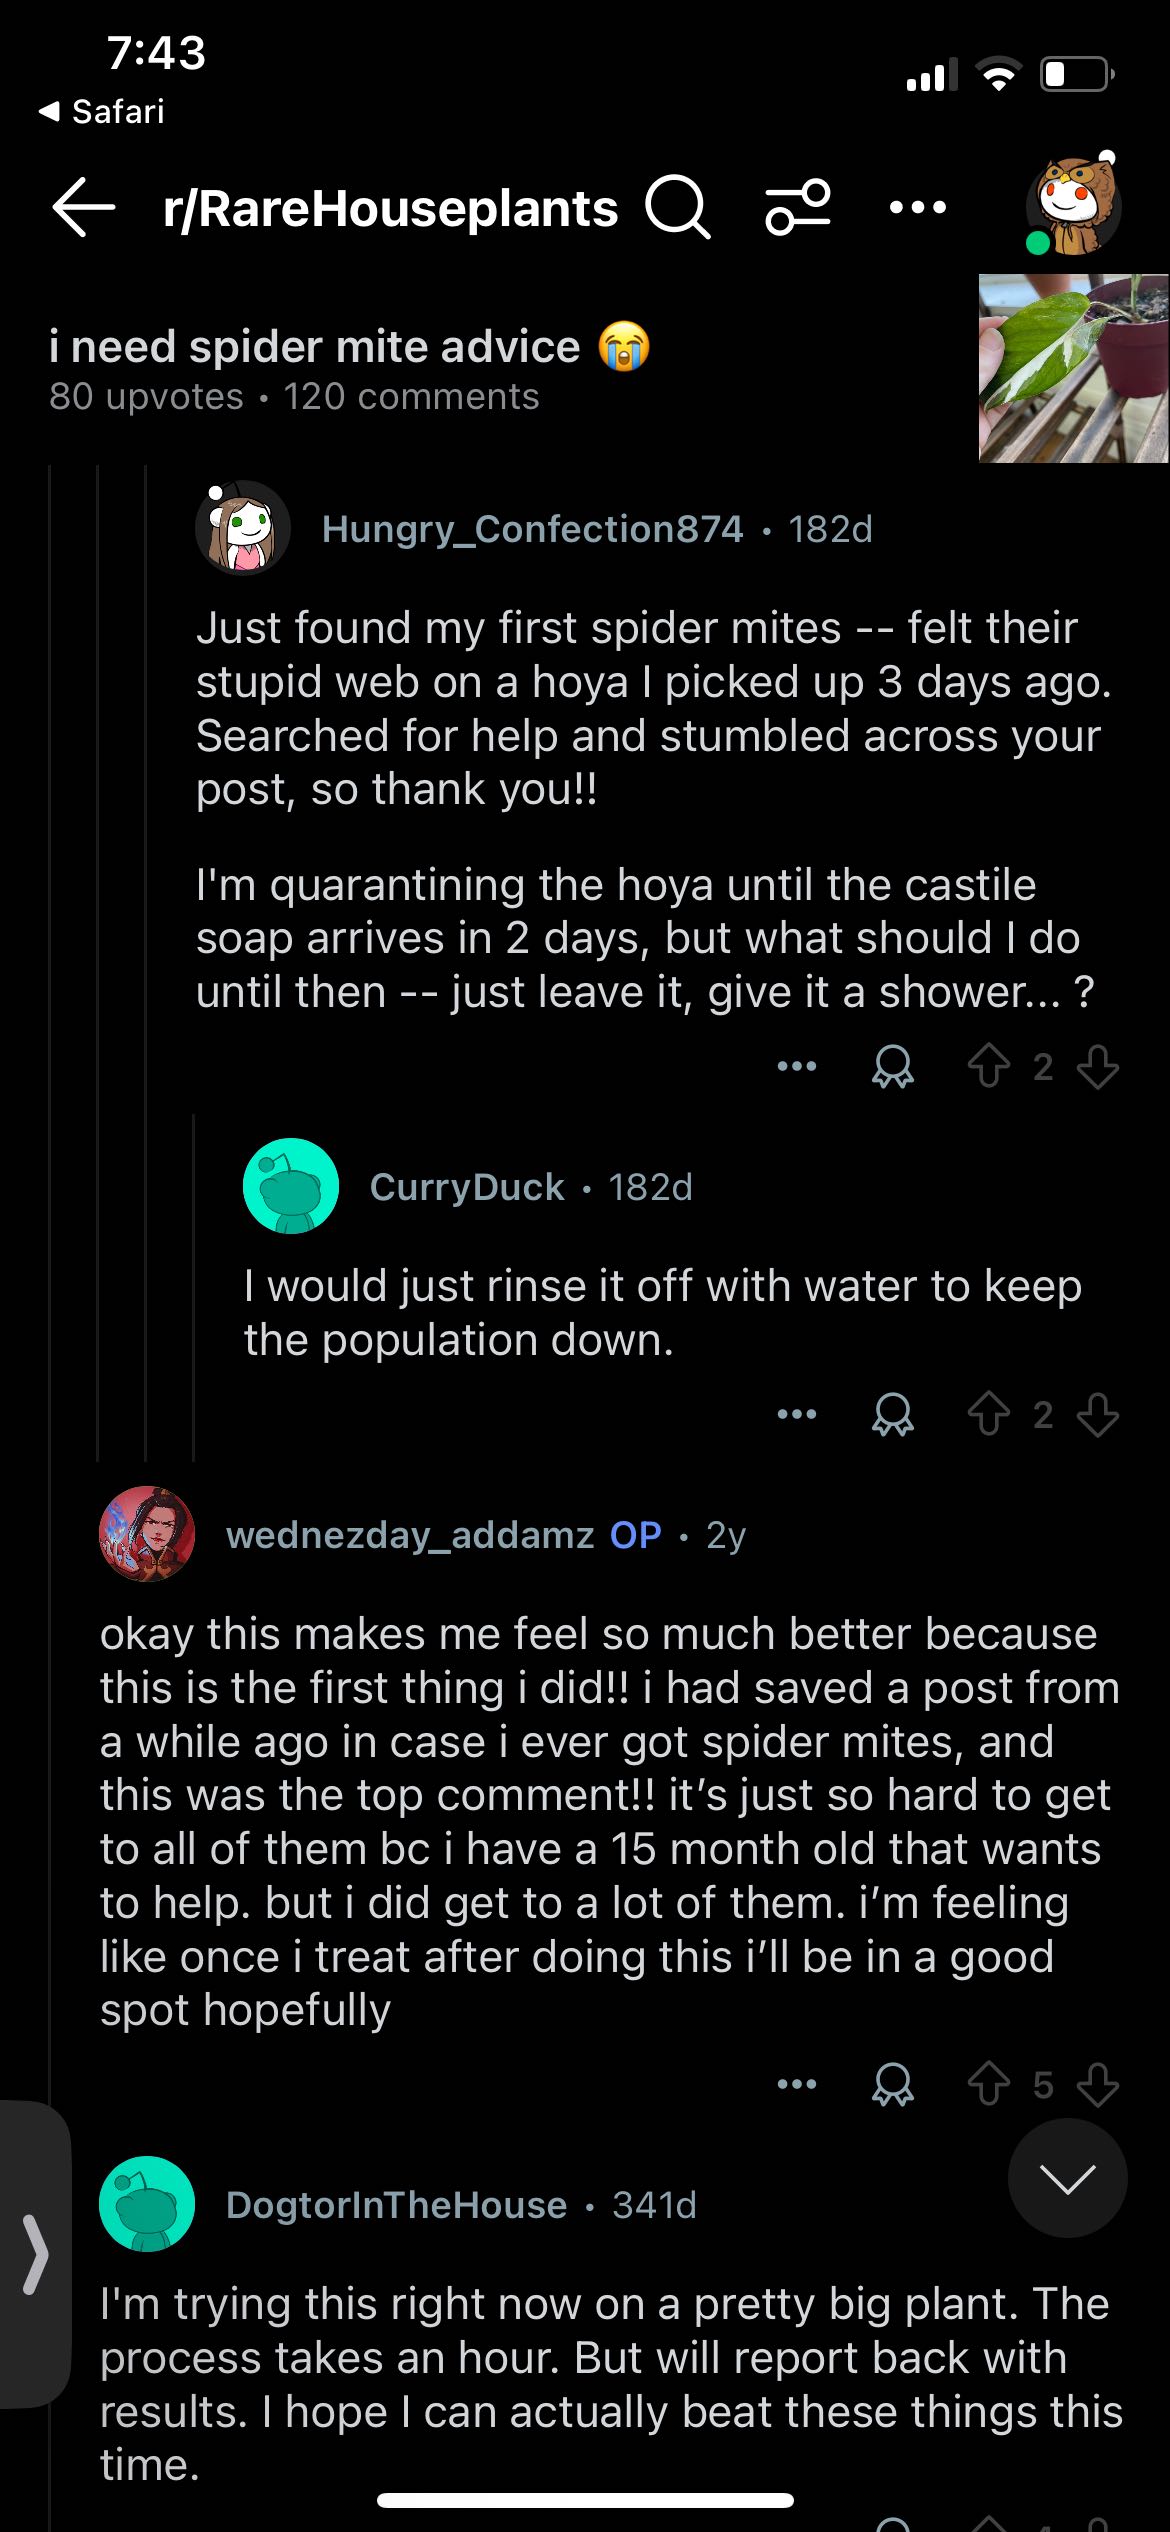Open the spider mite post thumbnail image
This screenshot has height=2532, width=1170.
pos(1073,368)
